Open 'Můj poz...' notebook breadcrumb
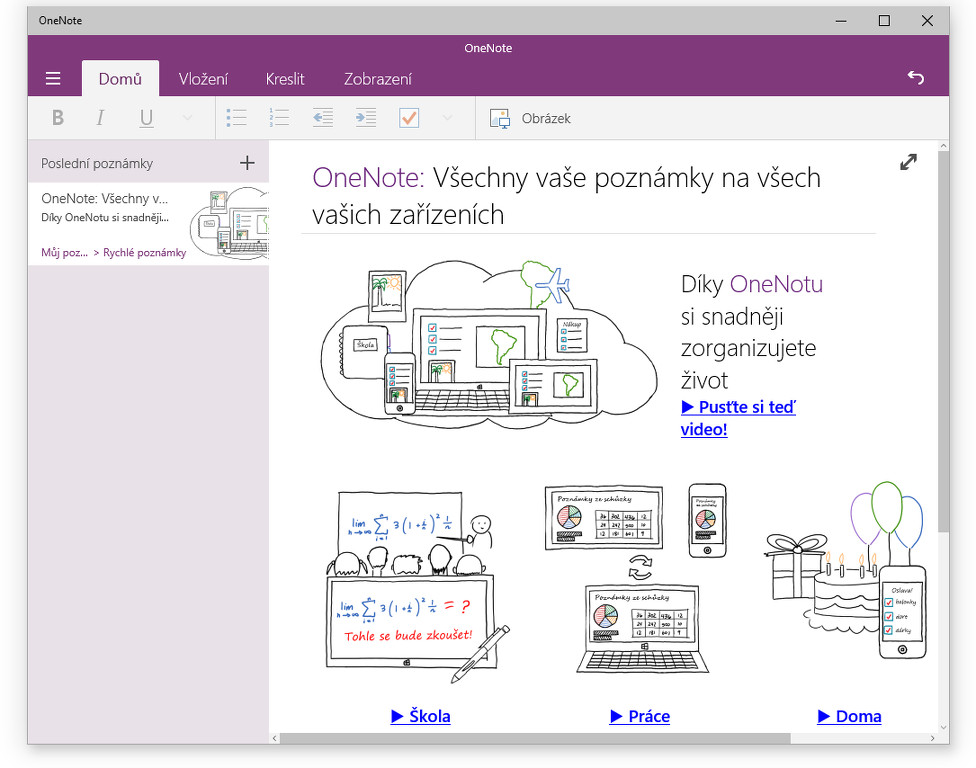This screenshot has height=768, width=976. click(64, 253)
